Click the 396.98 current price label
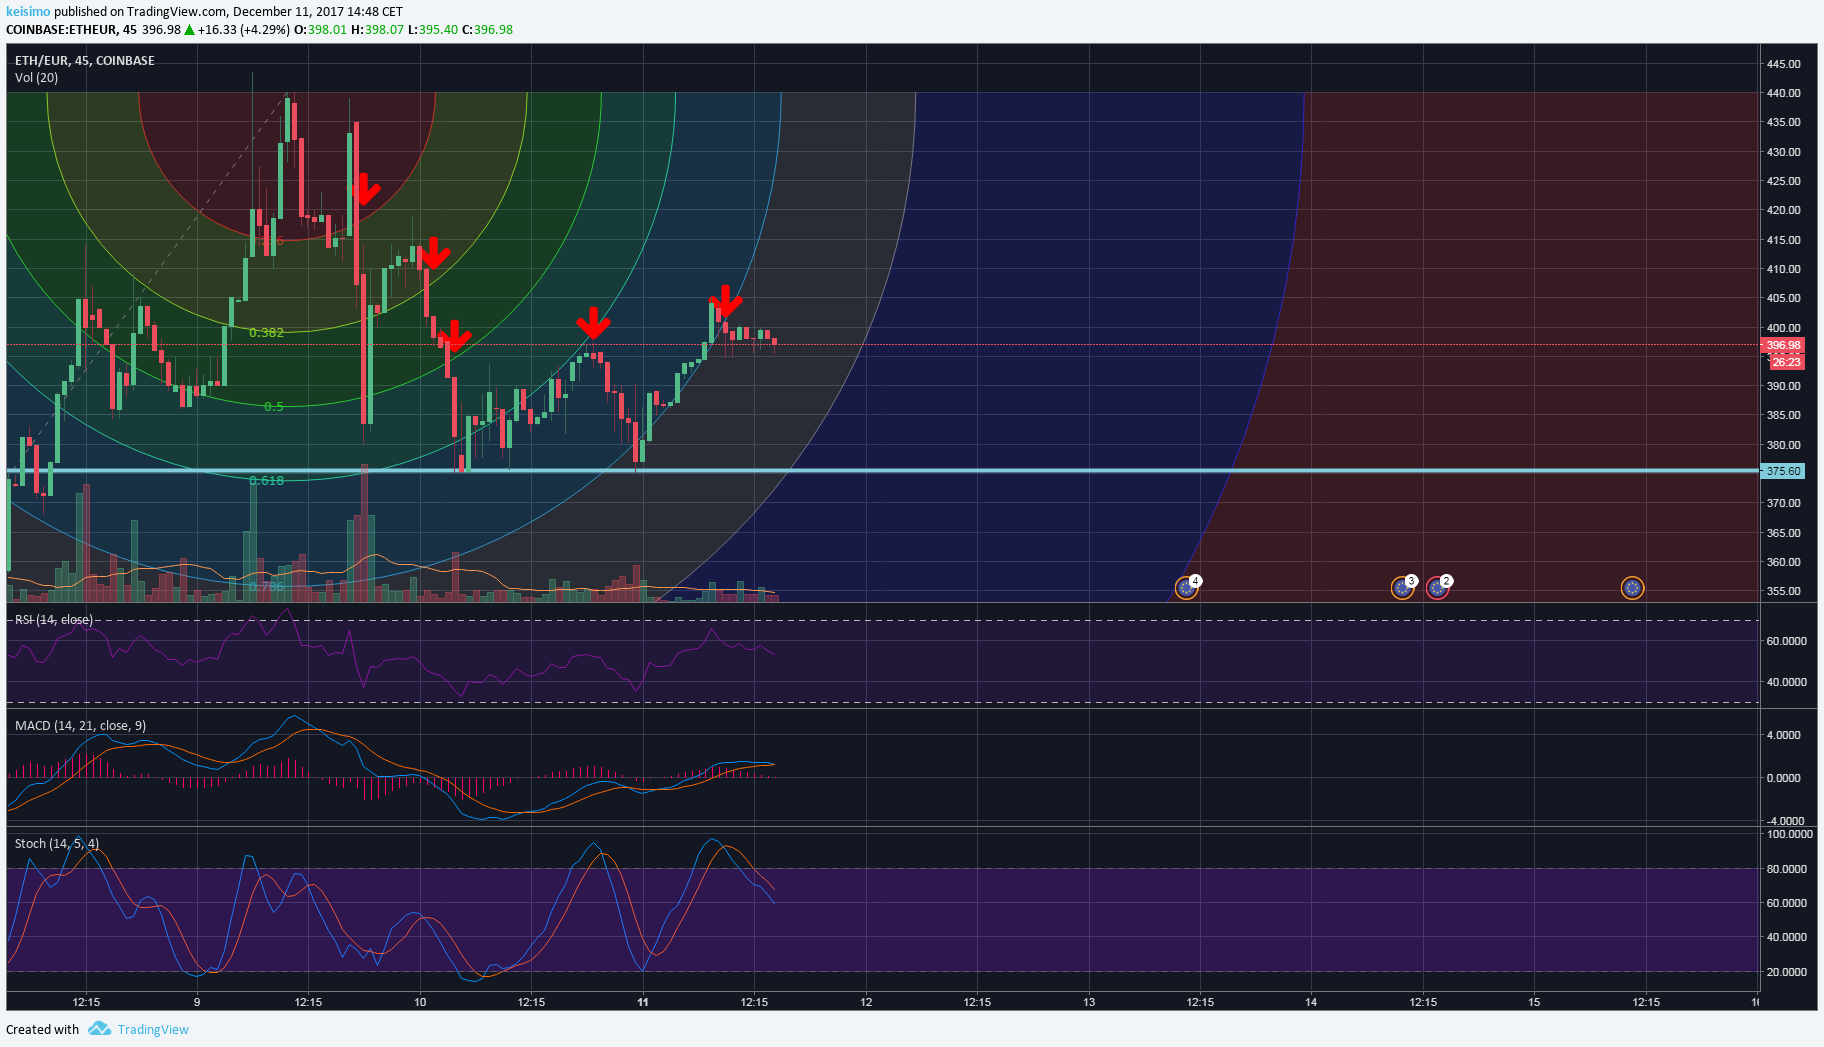1824x1047 pixels. pos(1783,345)
